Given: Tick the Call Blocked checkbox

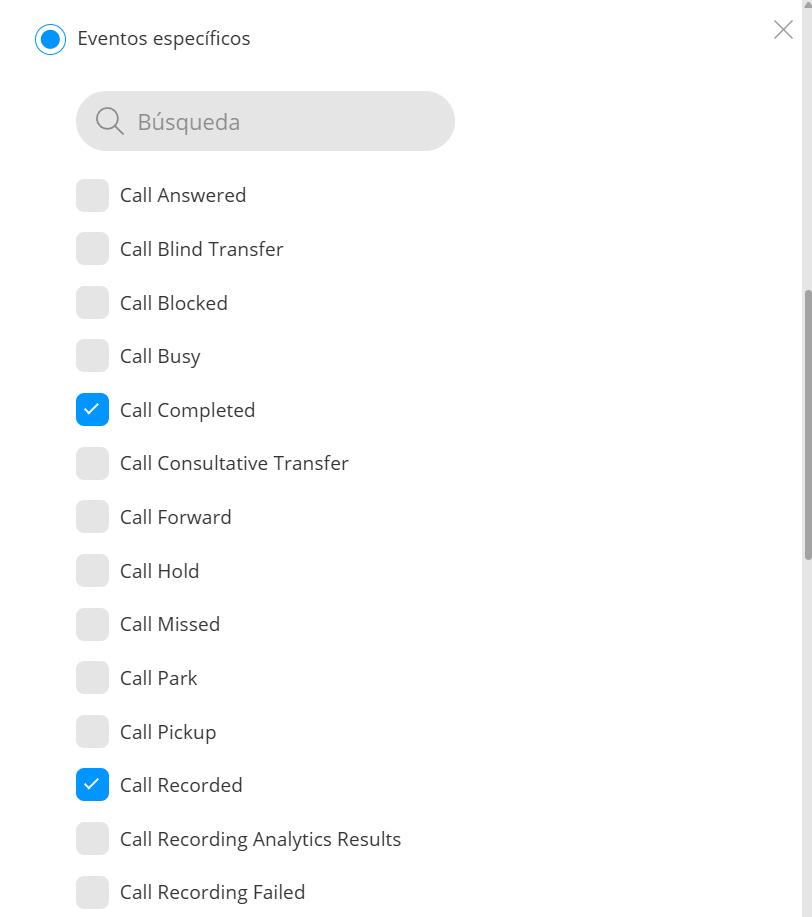Looking at the screenshot, I should pyautogui.click(x=92, y=302).
